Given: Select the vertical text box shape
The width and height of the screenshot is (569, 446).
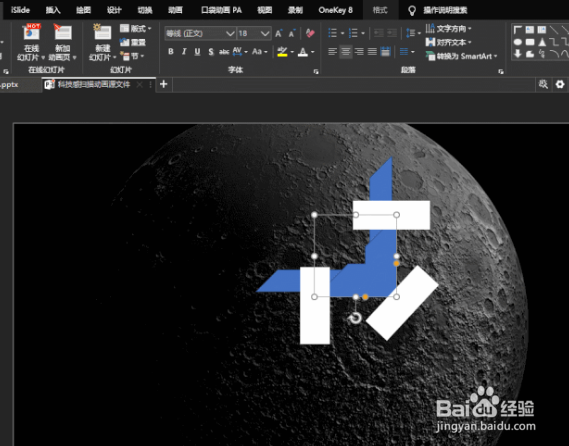Looking at the screenshot, I should tap(542, 30).
